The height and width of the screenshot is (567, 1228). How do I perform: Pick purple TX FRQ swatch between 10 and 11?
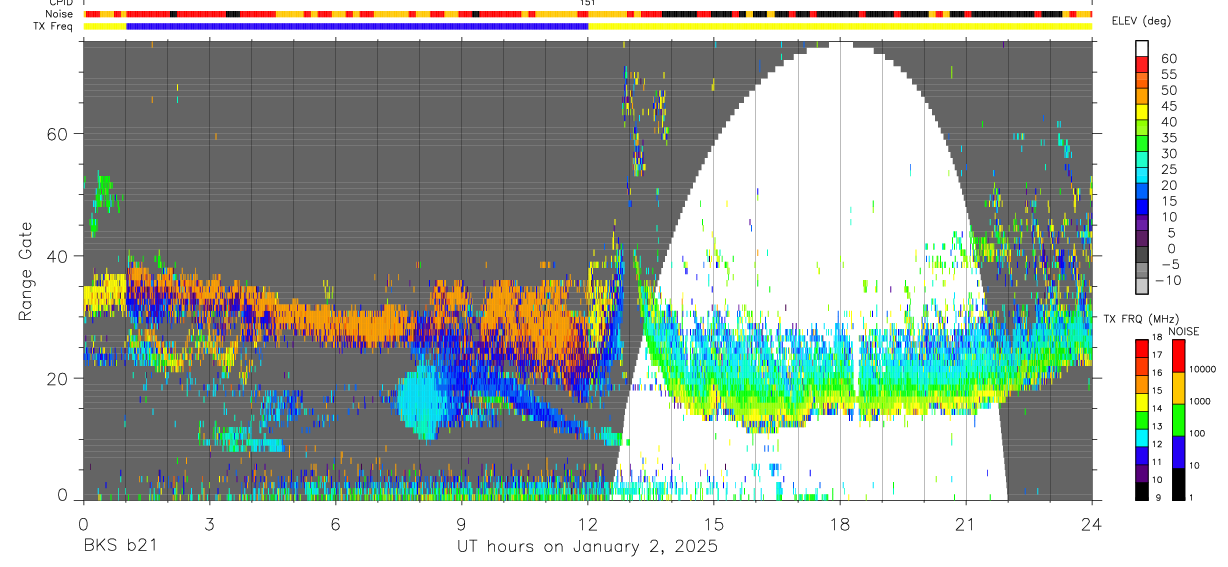1142,473
